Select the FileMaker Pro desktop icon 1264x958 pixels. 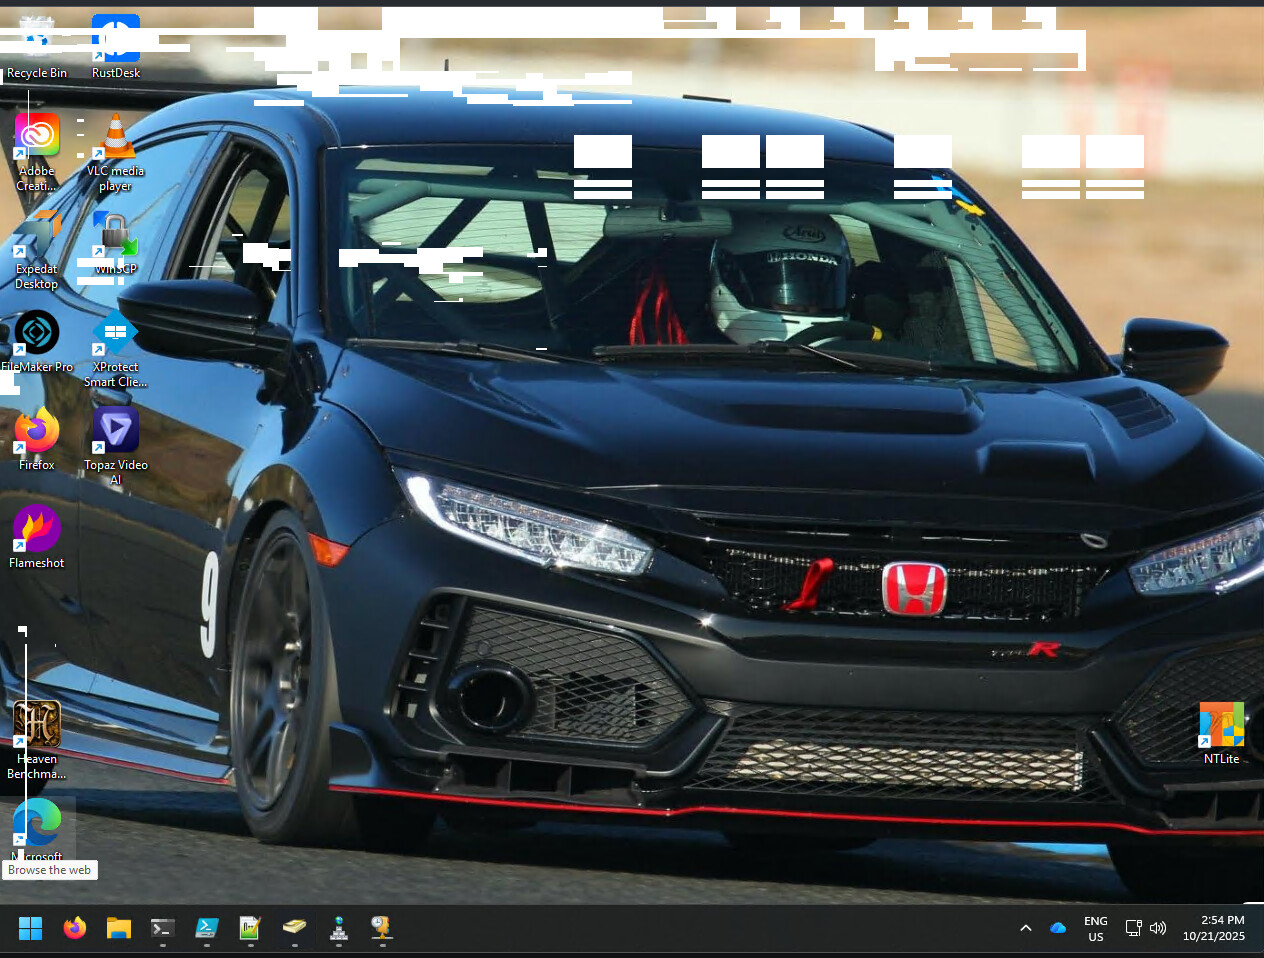click(37, 334)
